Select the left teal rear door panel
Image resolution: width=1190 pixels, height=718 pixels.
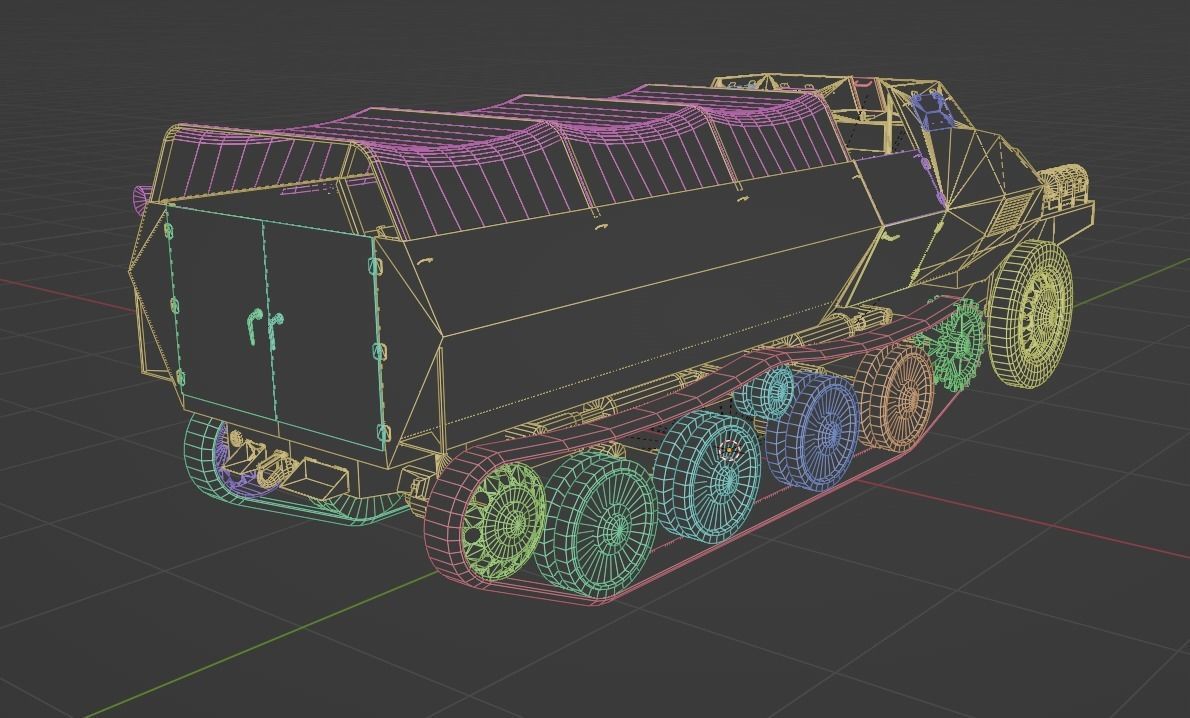coord(219,313)
